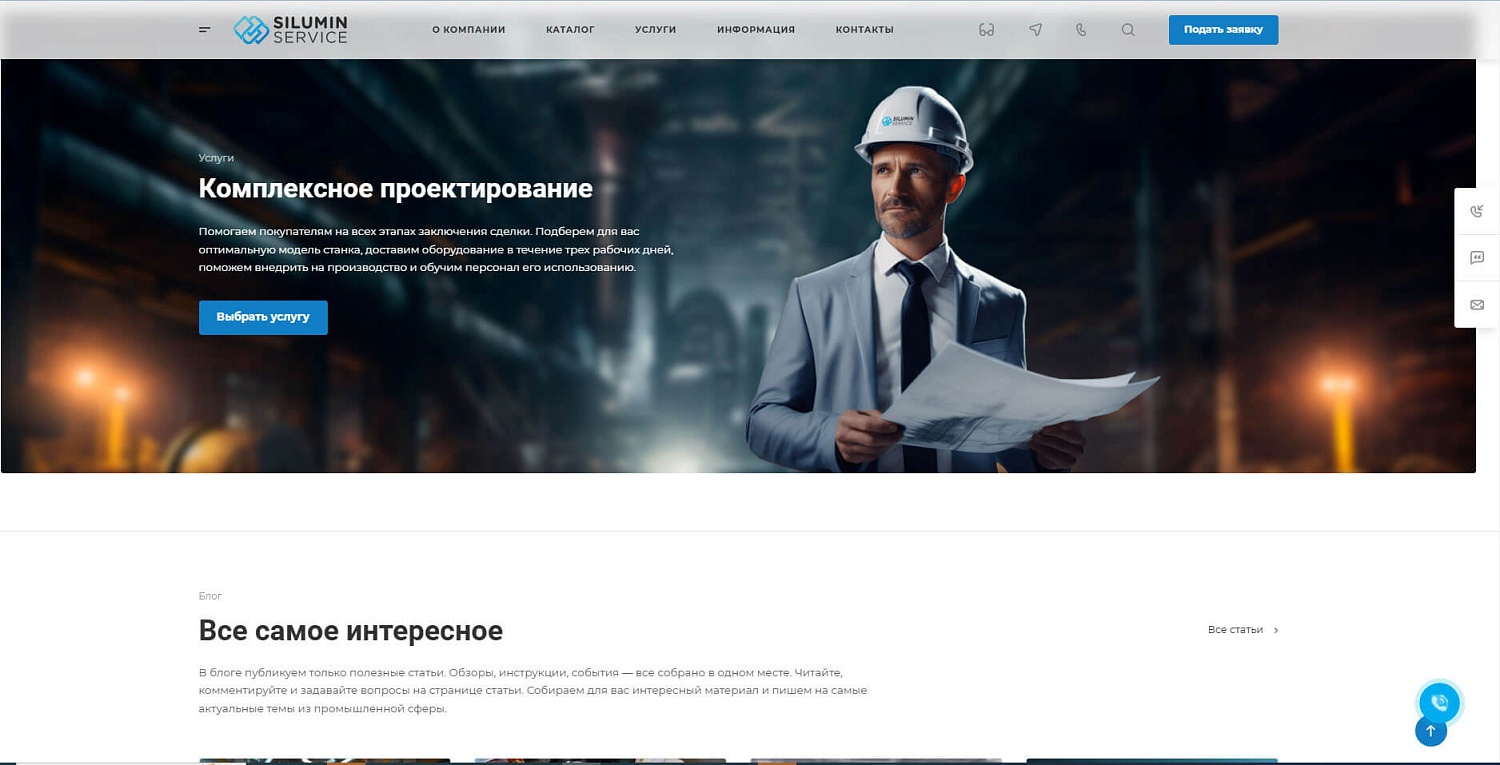
Task: Open the «Информация» menu
Action: point(755,30)
